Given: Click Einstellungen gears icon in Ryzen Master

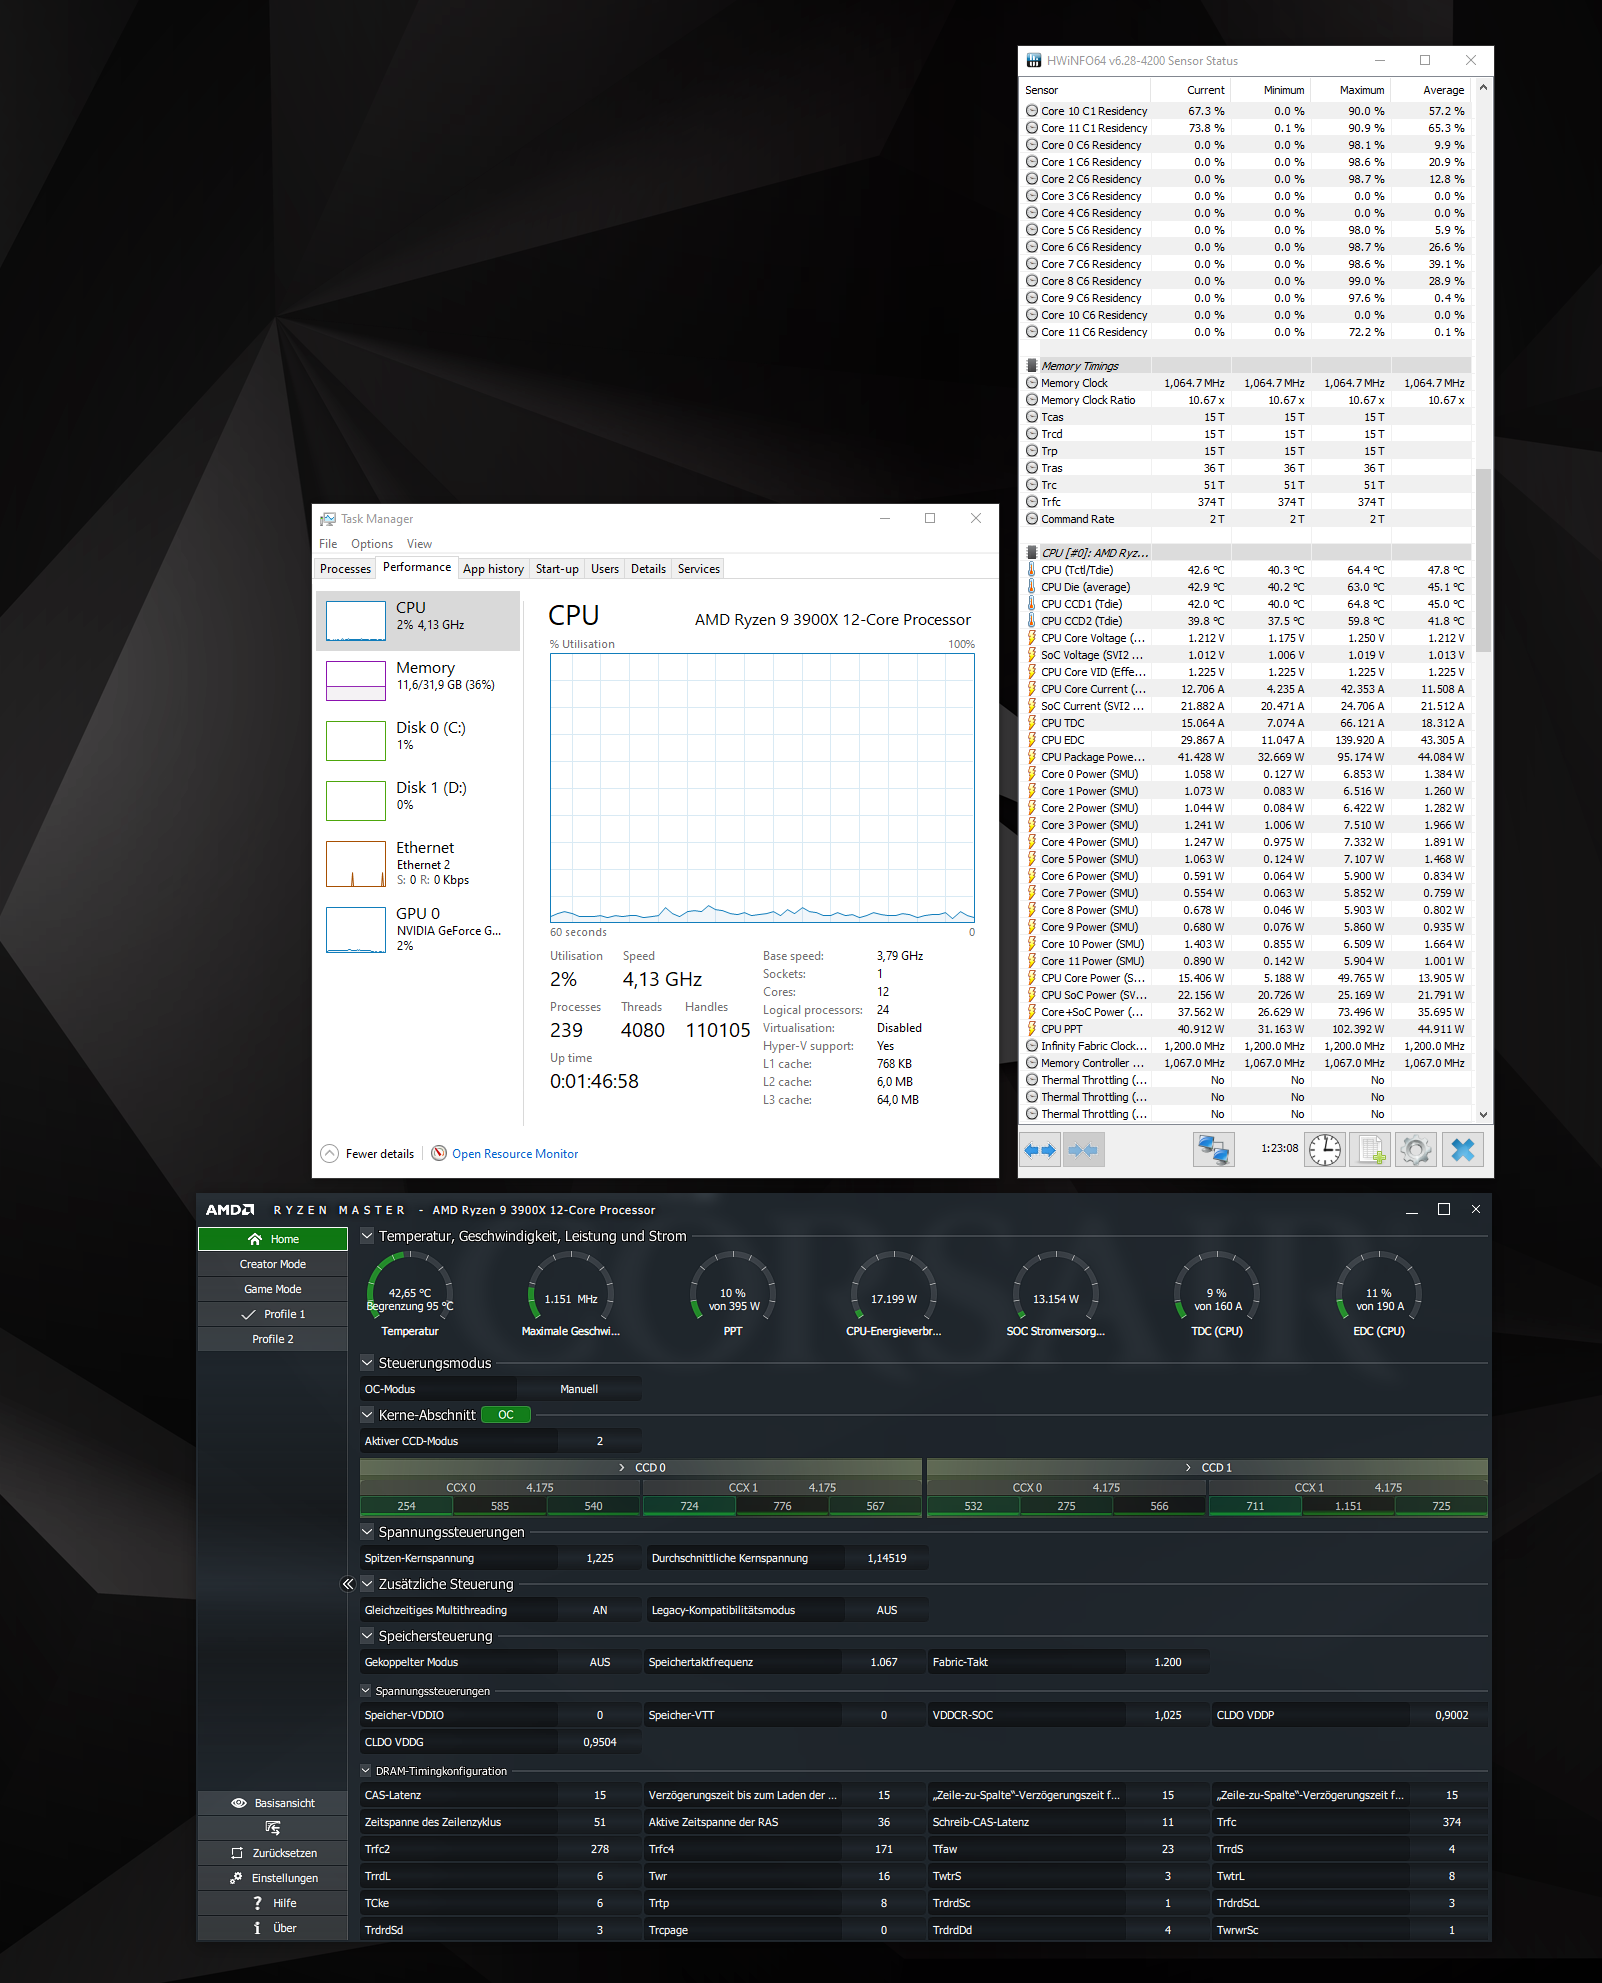Looking at the screenshot, I should tap(236, 1878).
